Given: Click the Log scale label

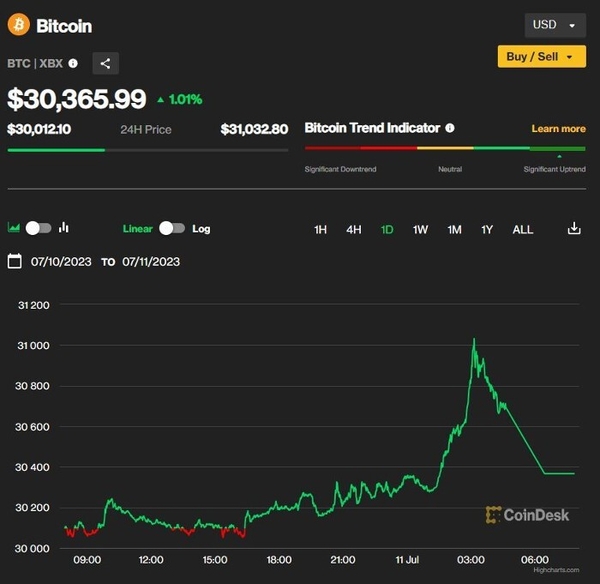Looking at the screenshot, I should click(x=201, y=229).
